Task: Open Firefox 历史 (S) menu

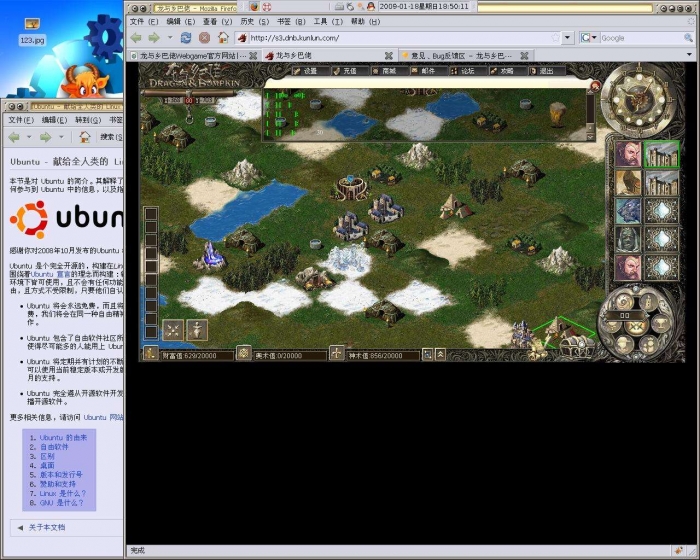Action: [254, 21]
